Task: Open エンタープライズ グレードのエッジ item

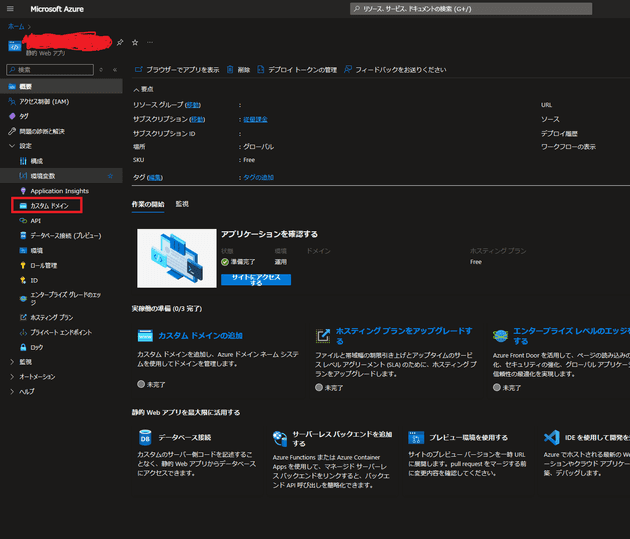Action: pyautogui.click(x=66, y=298)
